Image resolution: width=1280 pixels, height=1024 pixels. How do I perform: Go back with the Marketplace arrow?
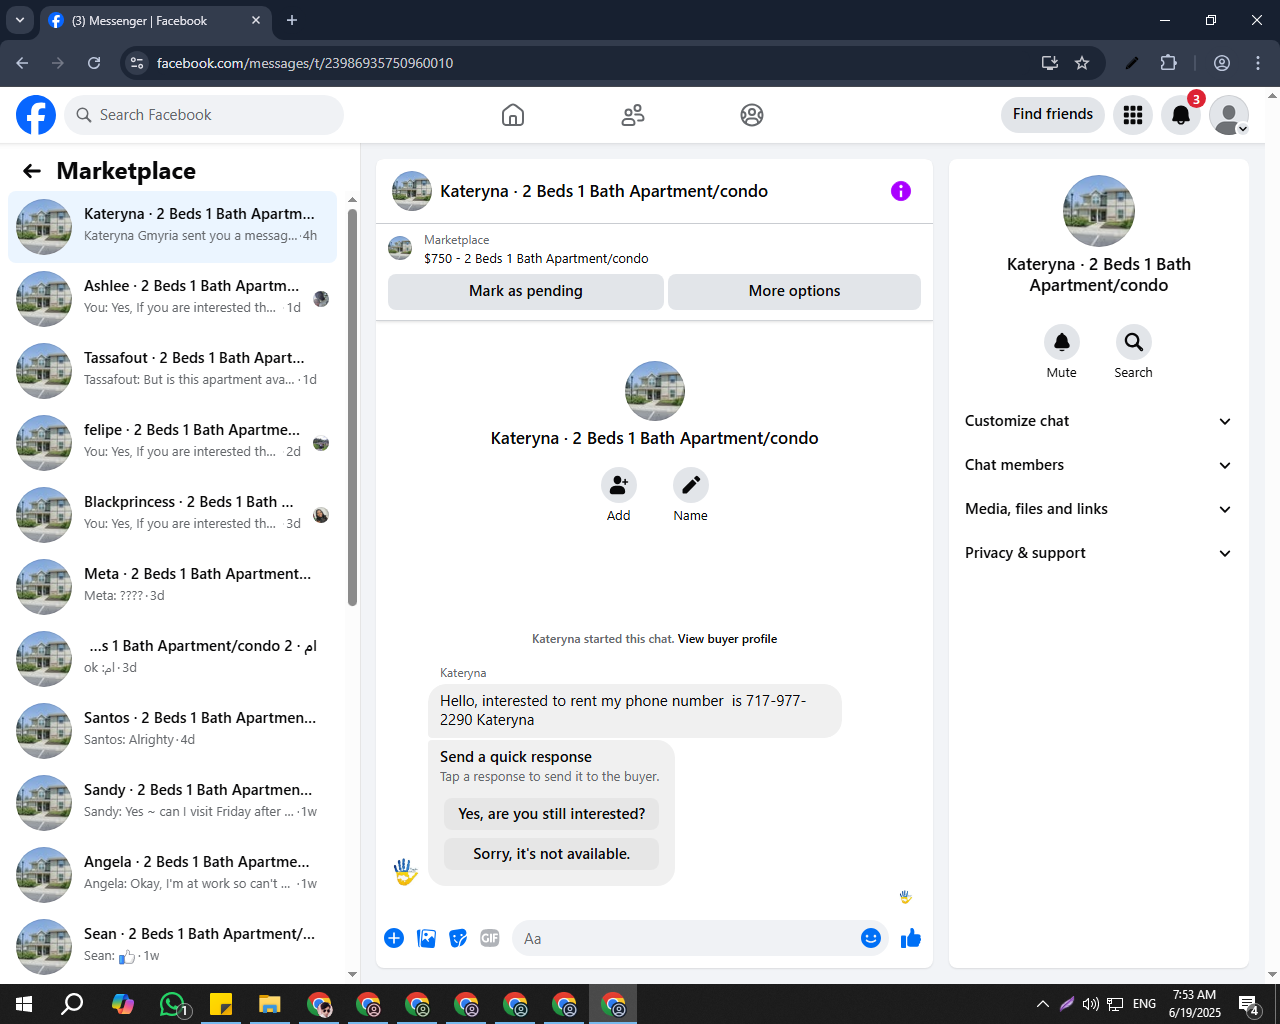(x=32, y=171)
